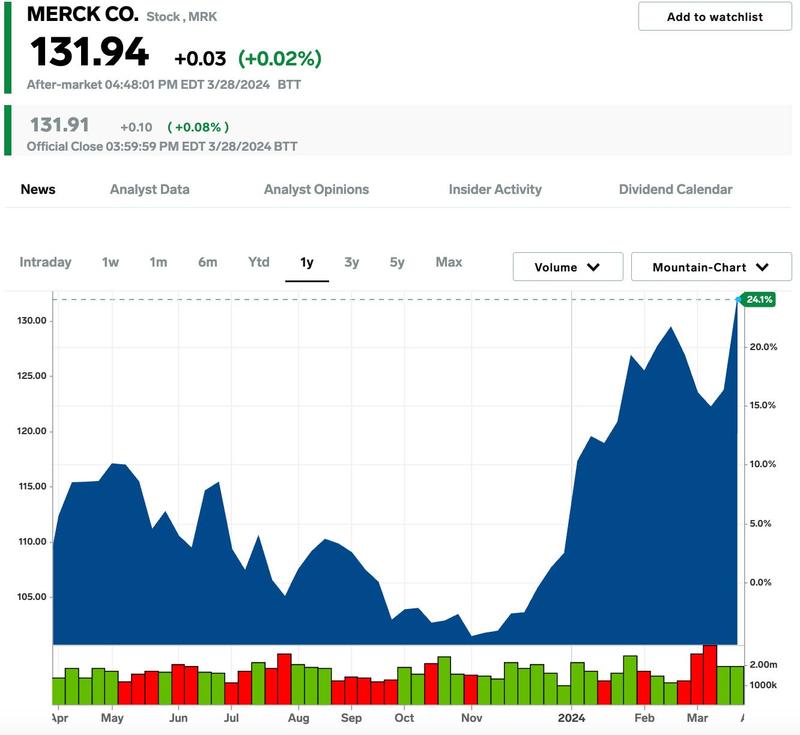The height and width of the screenshot is (735, 800).
Task: Click the 15.0% percent axis label
Action: coord(762,405)
